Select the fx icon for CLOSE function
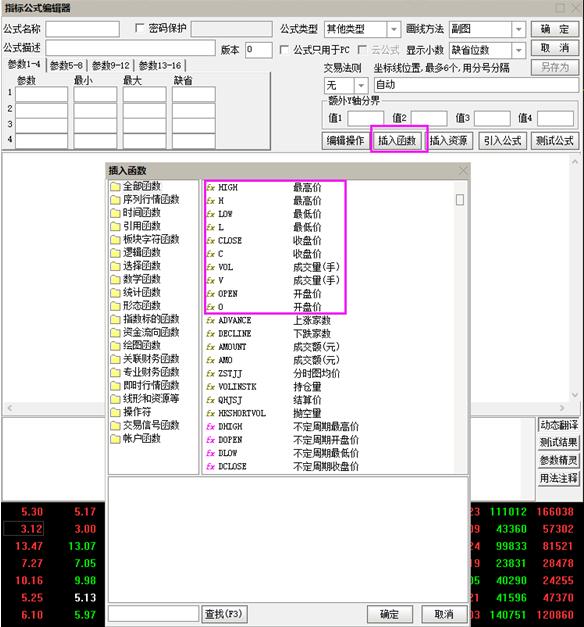This screenshot has height=627, width=584. (211, 241)
